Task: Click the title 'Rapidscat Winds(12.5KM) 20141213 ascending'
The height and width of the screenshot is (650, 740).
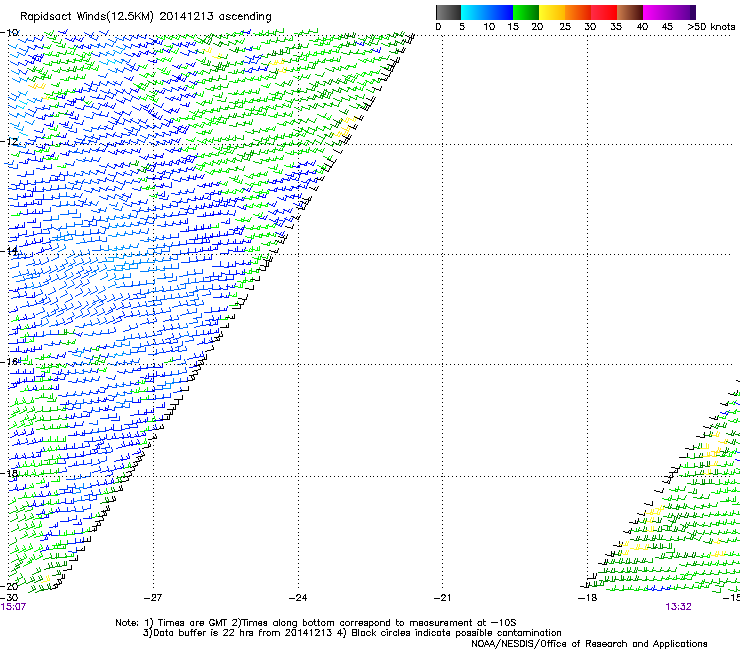Action: [146, 17]
